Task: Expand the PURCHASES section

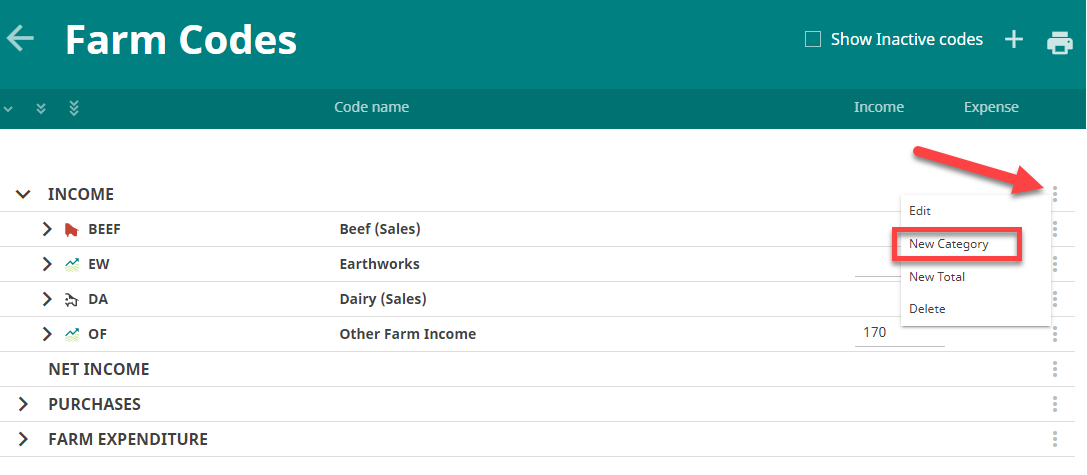Action: coord(23,404)
